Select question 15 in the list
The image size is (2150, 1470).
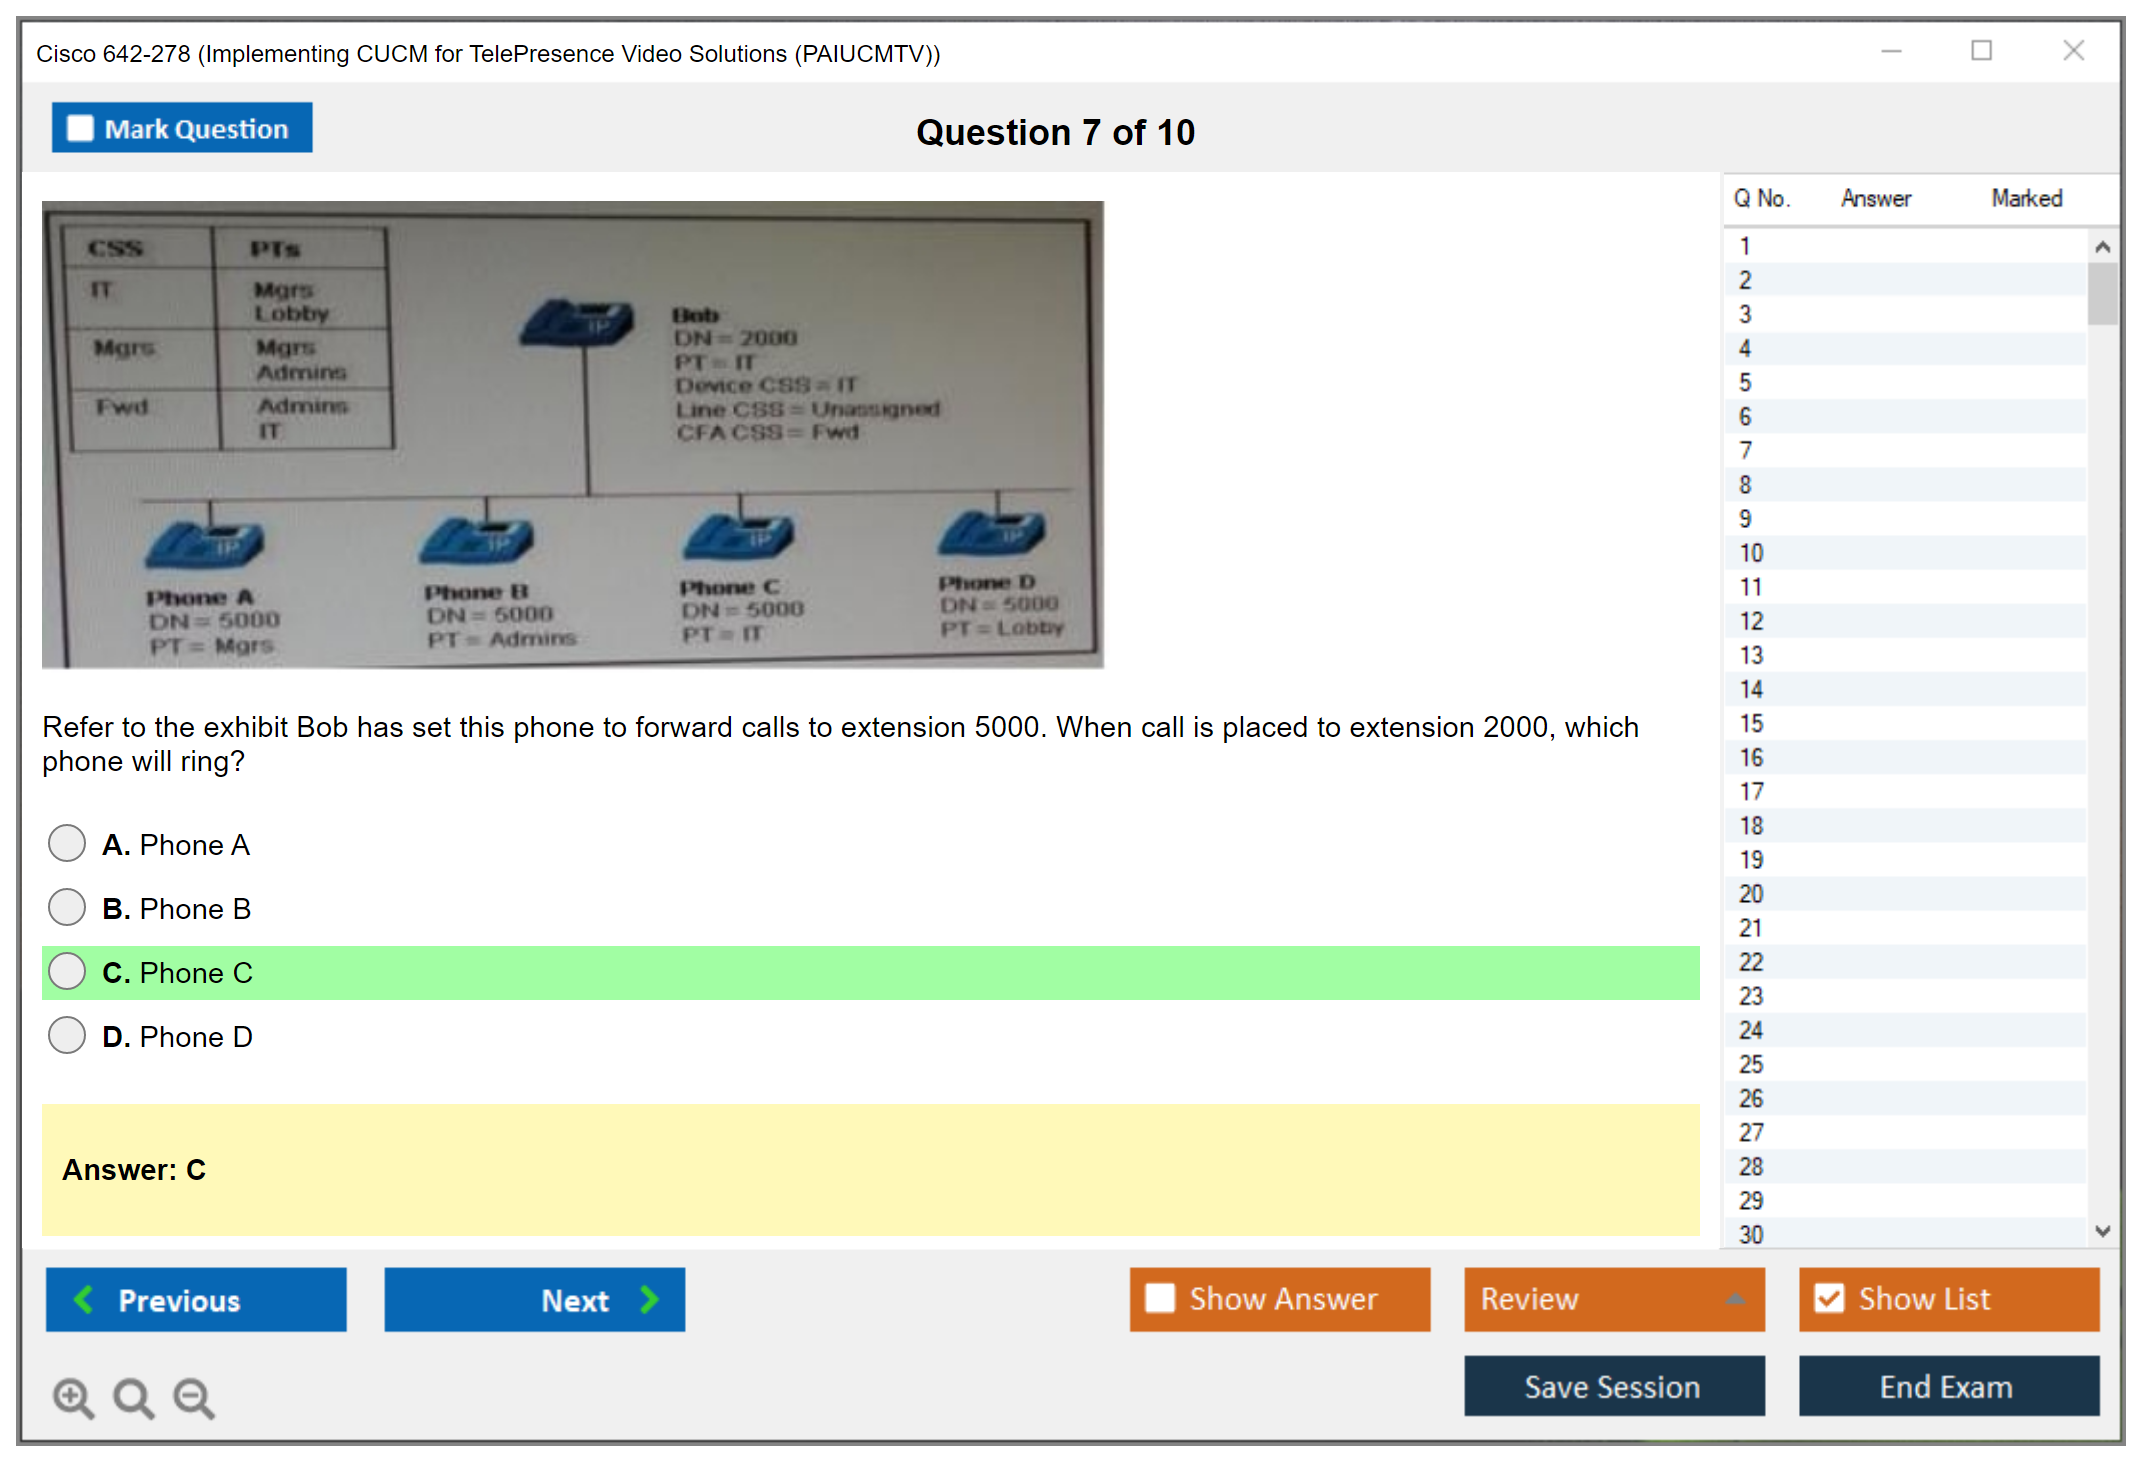(1751, 723)
